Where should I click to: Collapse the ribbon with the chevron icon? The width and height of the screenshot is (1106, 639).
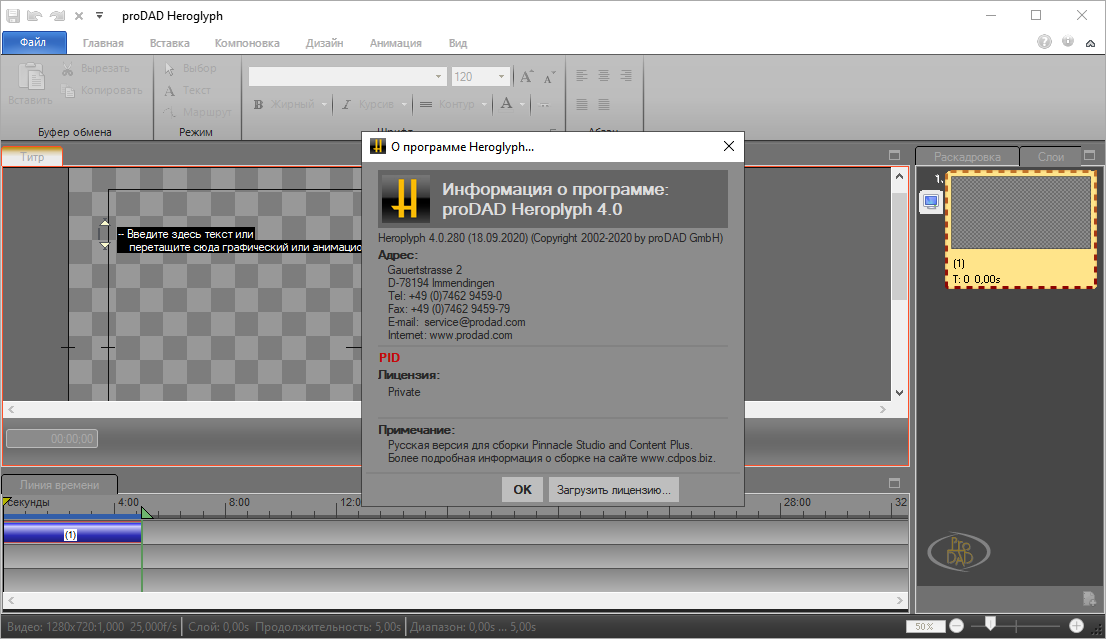1090,43
